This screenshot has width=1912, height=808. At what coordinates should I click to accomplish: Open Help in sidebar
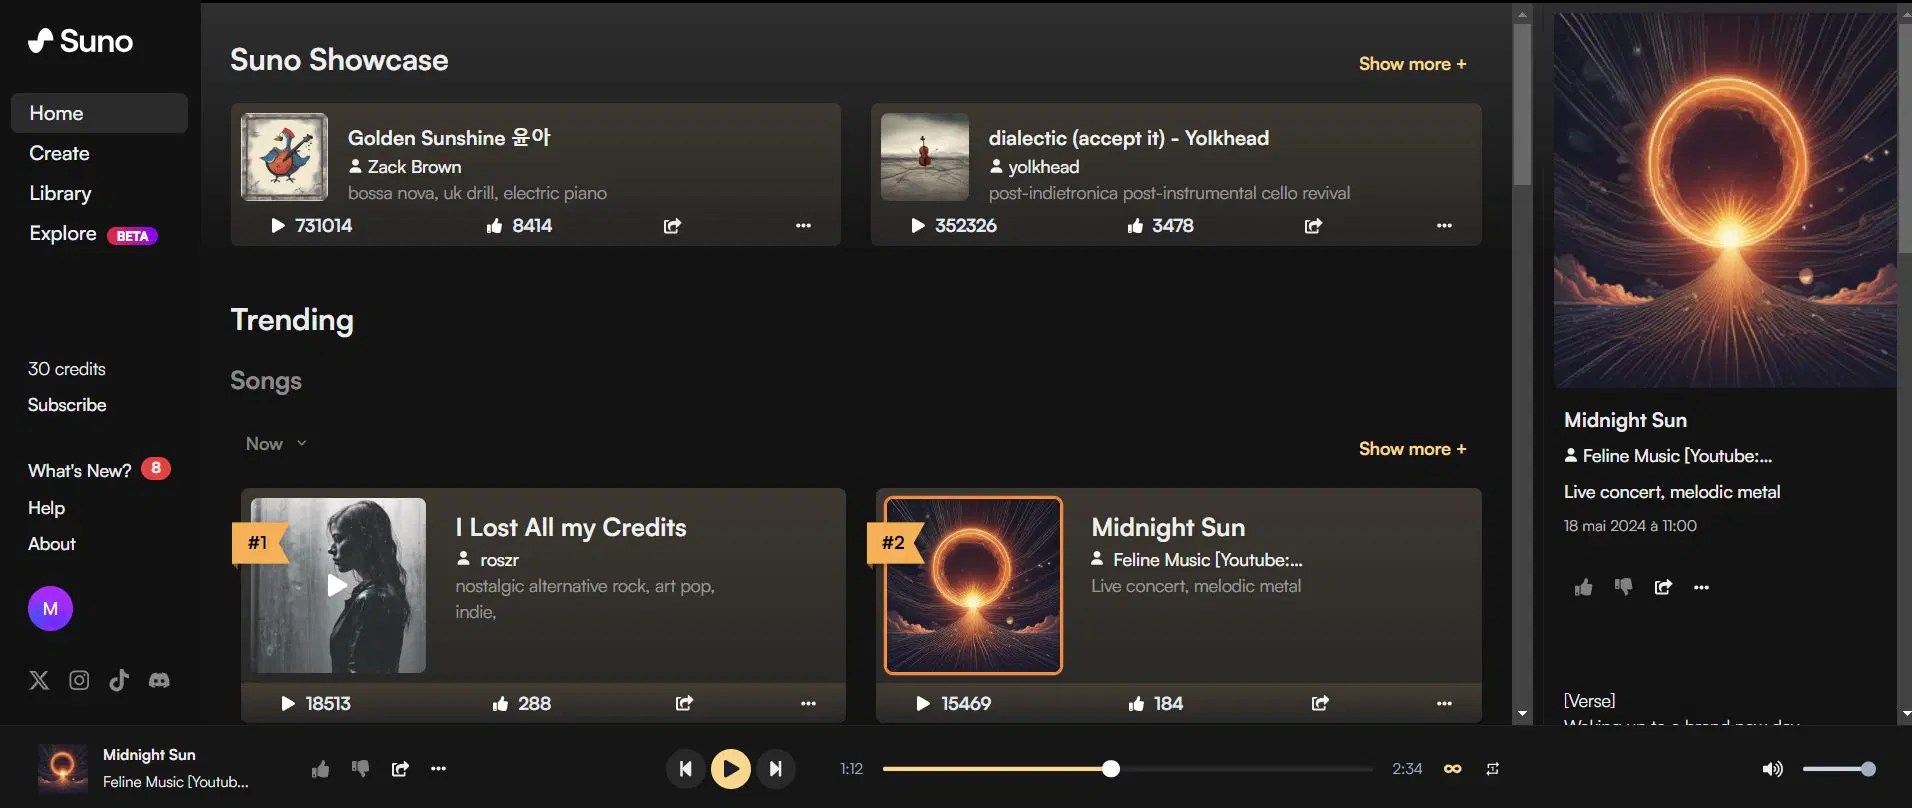[x=46, y=508]
